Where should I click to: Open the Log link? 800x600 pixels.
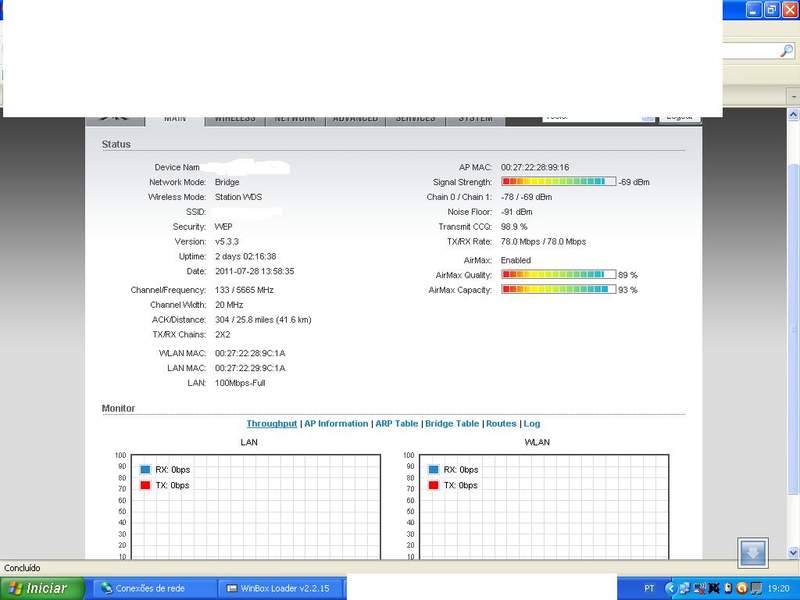(532, 423)
